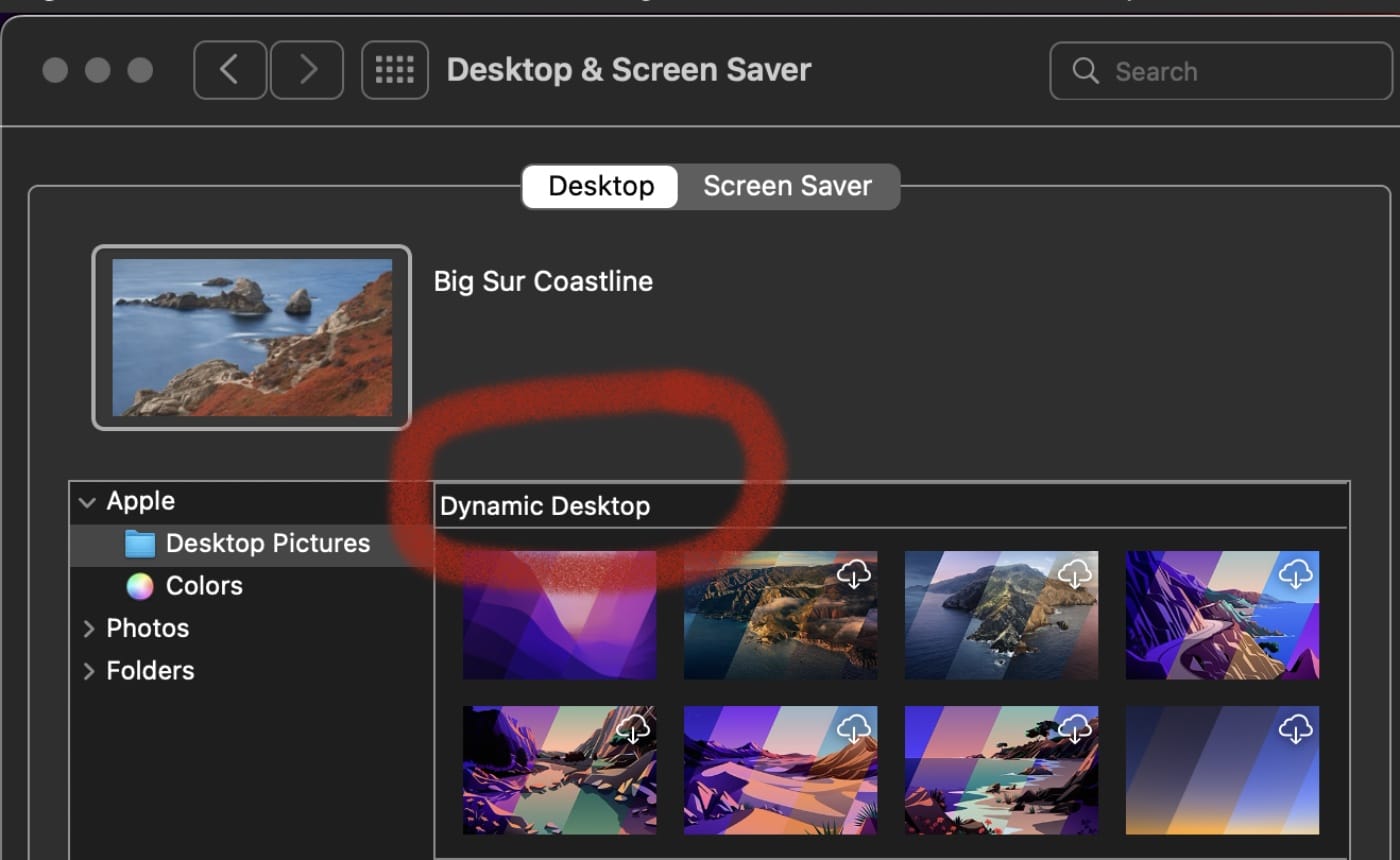Collapse the Apple section chevron
The image size is (1400, 860).
88,502
